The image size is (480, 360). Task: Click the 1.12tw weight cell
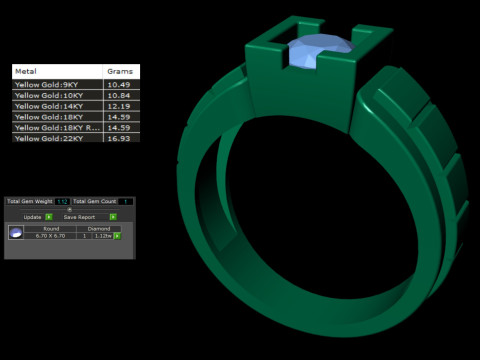point(103,236)
